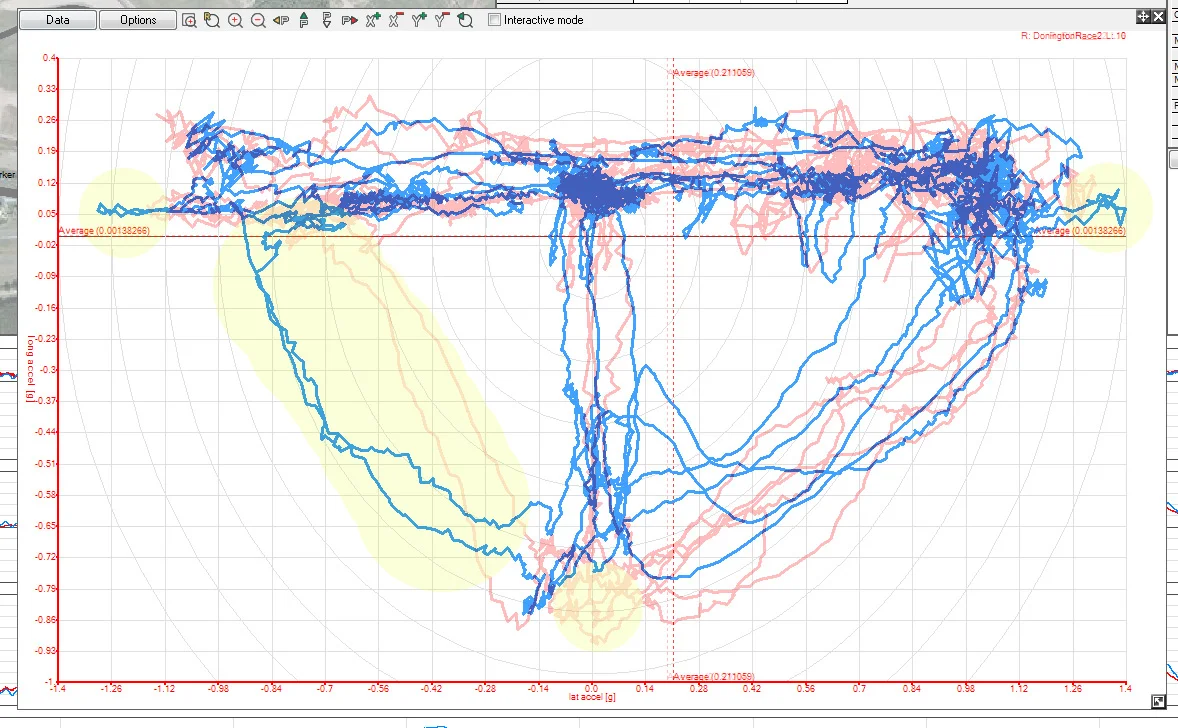This screenshot has height=728, width=1178.
Task: Expand X axis with X plus icon
Action: pos(373,20)
